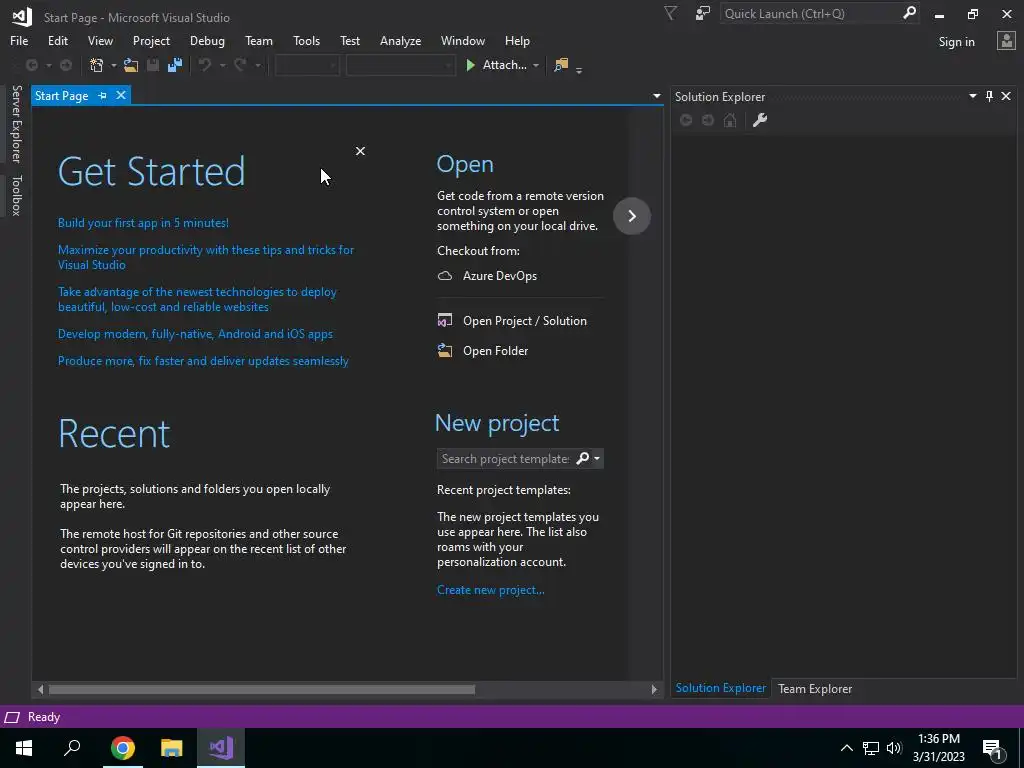
Task: Click the Search project templates field
Action: 505,458
